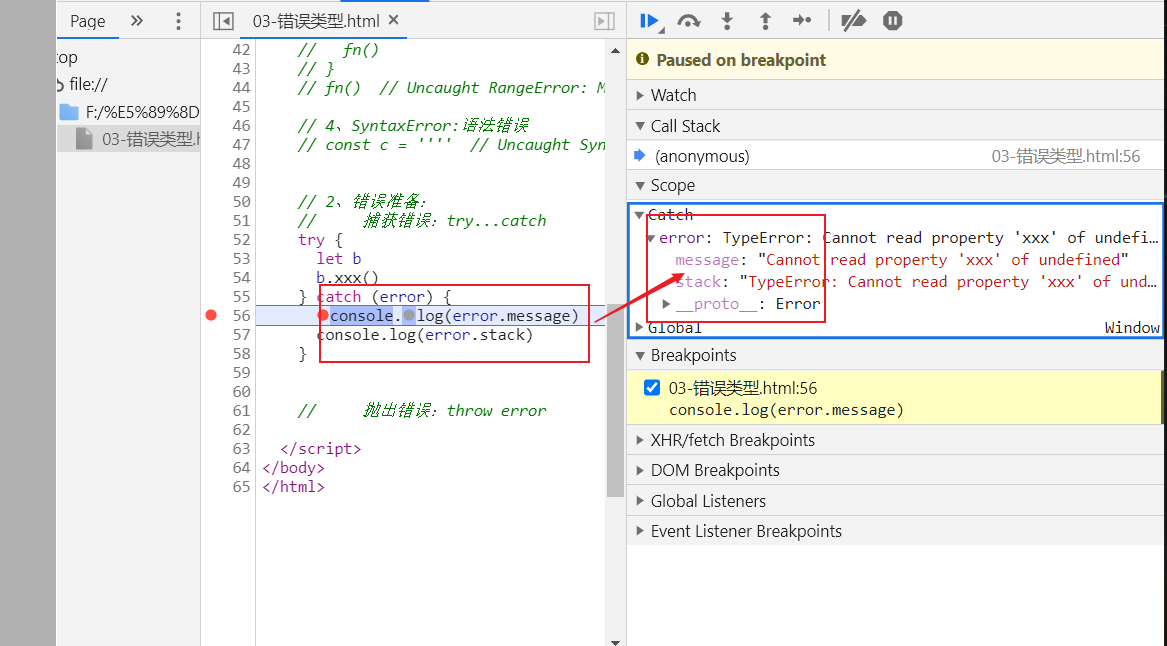Screen dimensions: 1167x646
Task: Click console.log(error.stack) code line
Action: pyautogui.click(x=425, y=335)
